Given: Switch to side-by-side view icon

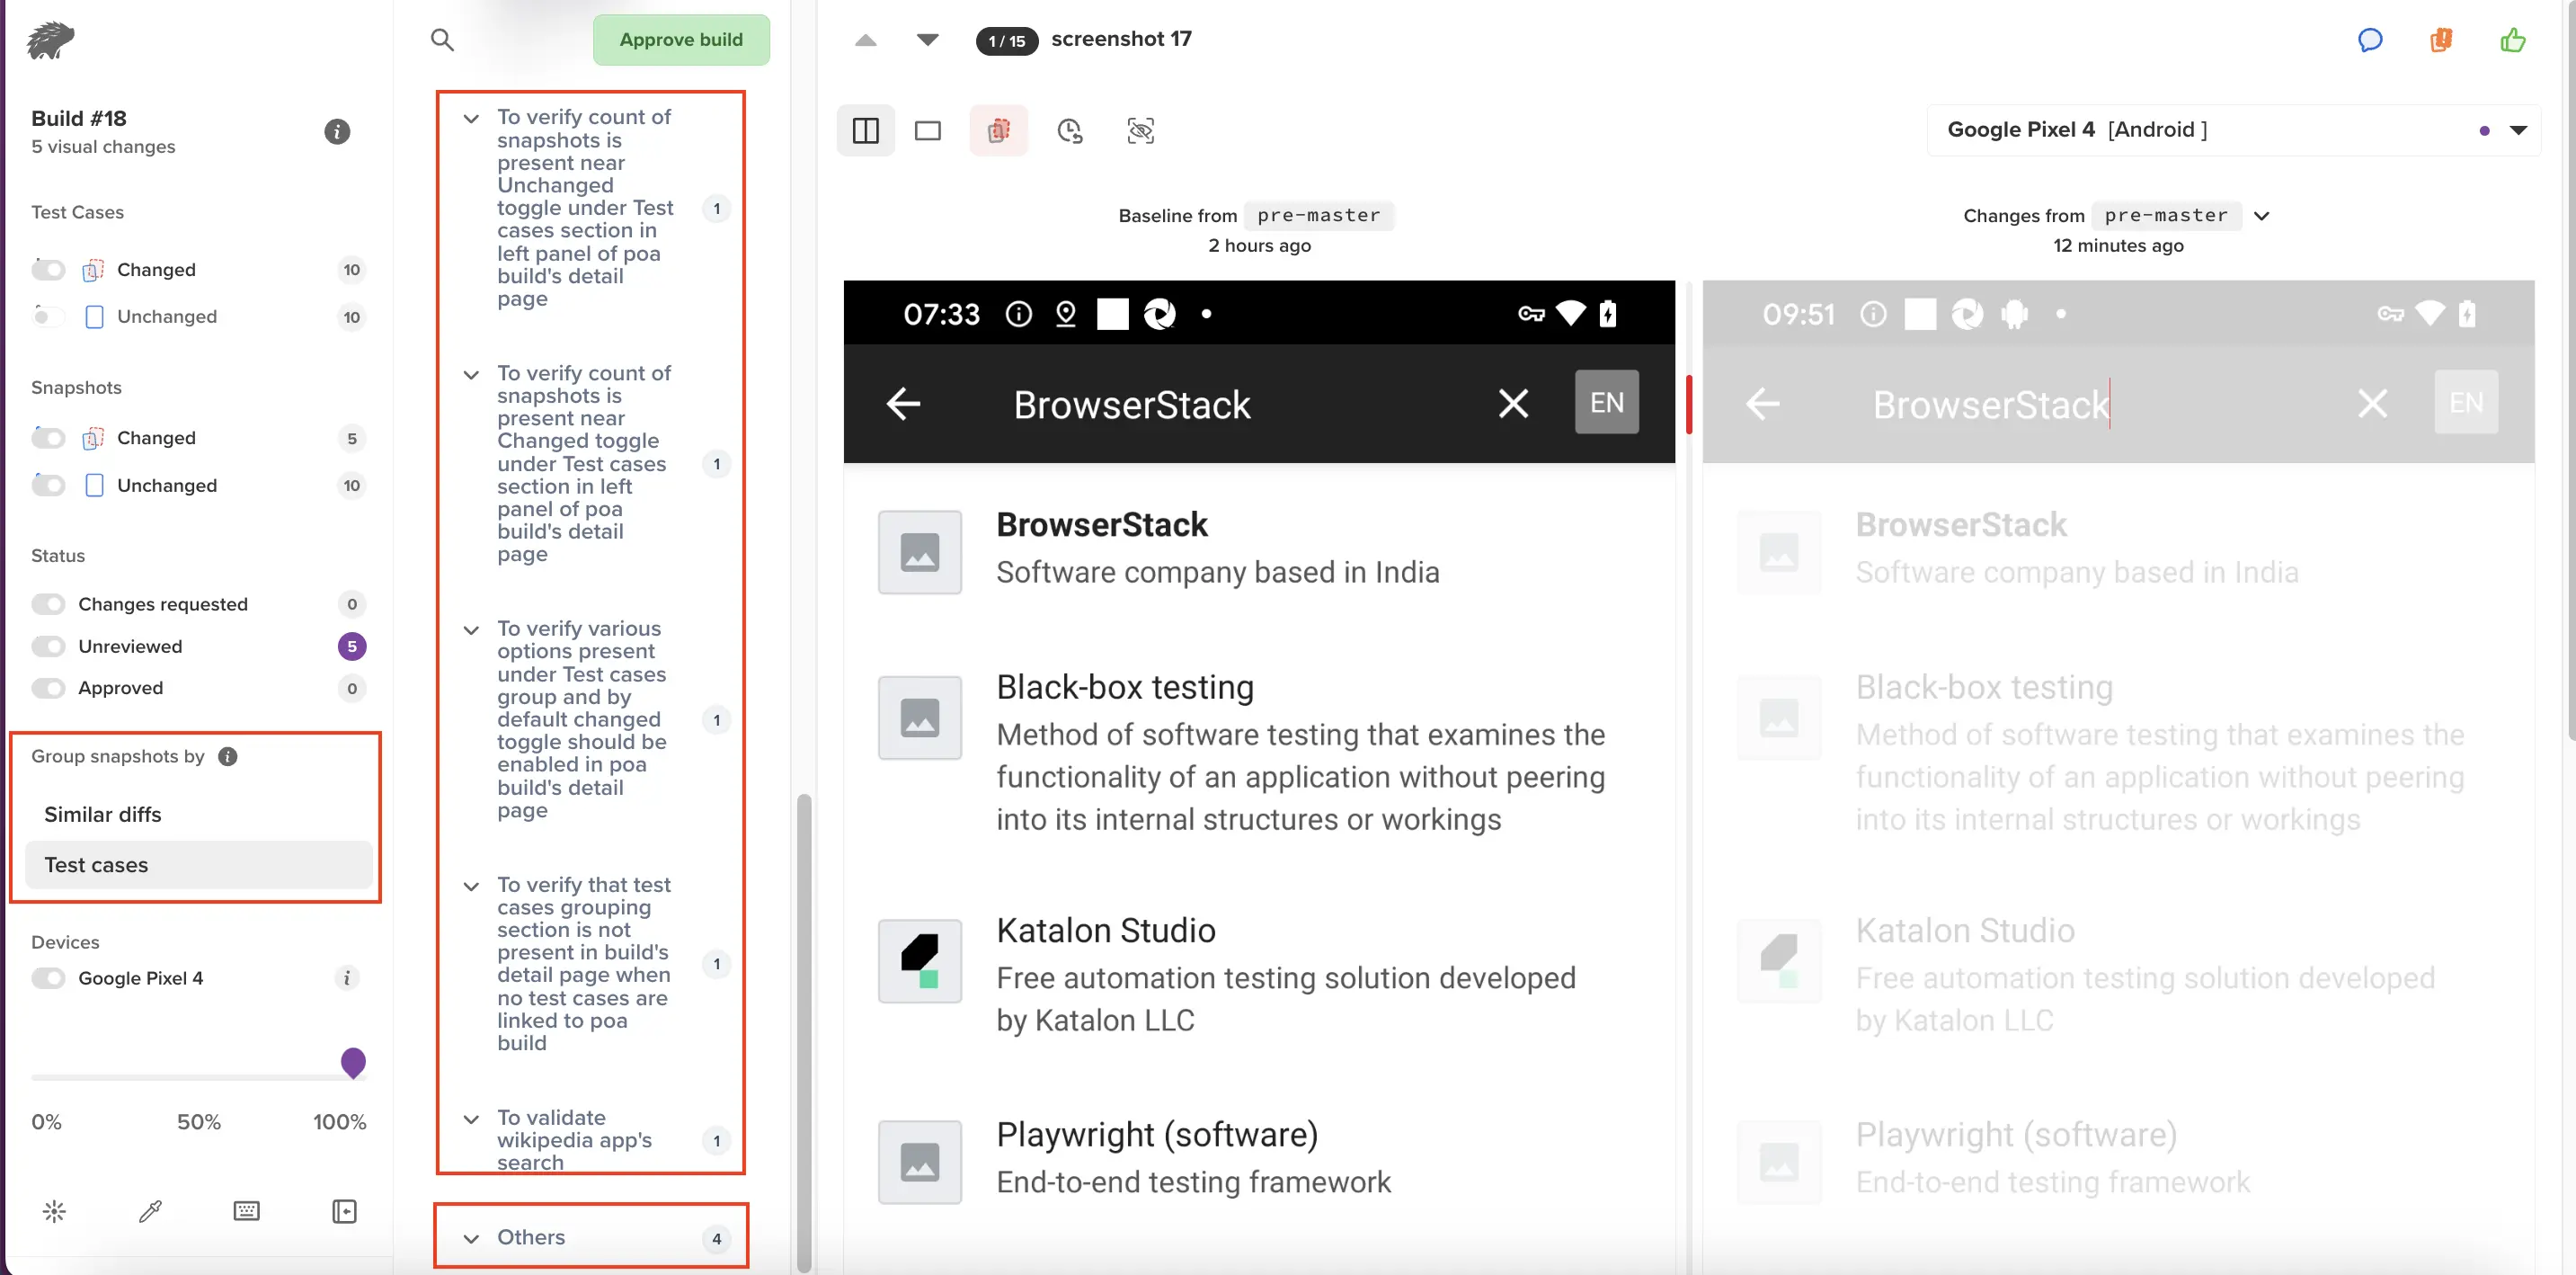Looking at the screenshot, I should coord(865,131).
